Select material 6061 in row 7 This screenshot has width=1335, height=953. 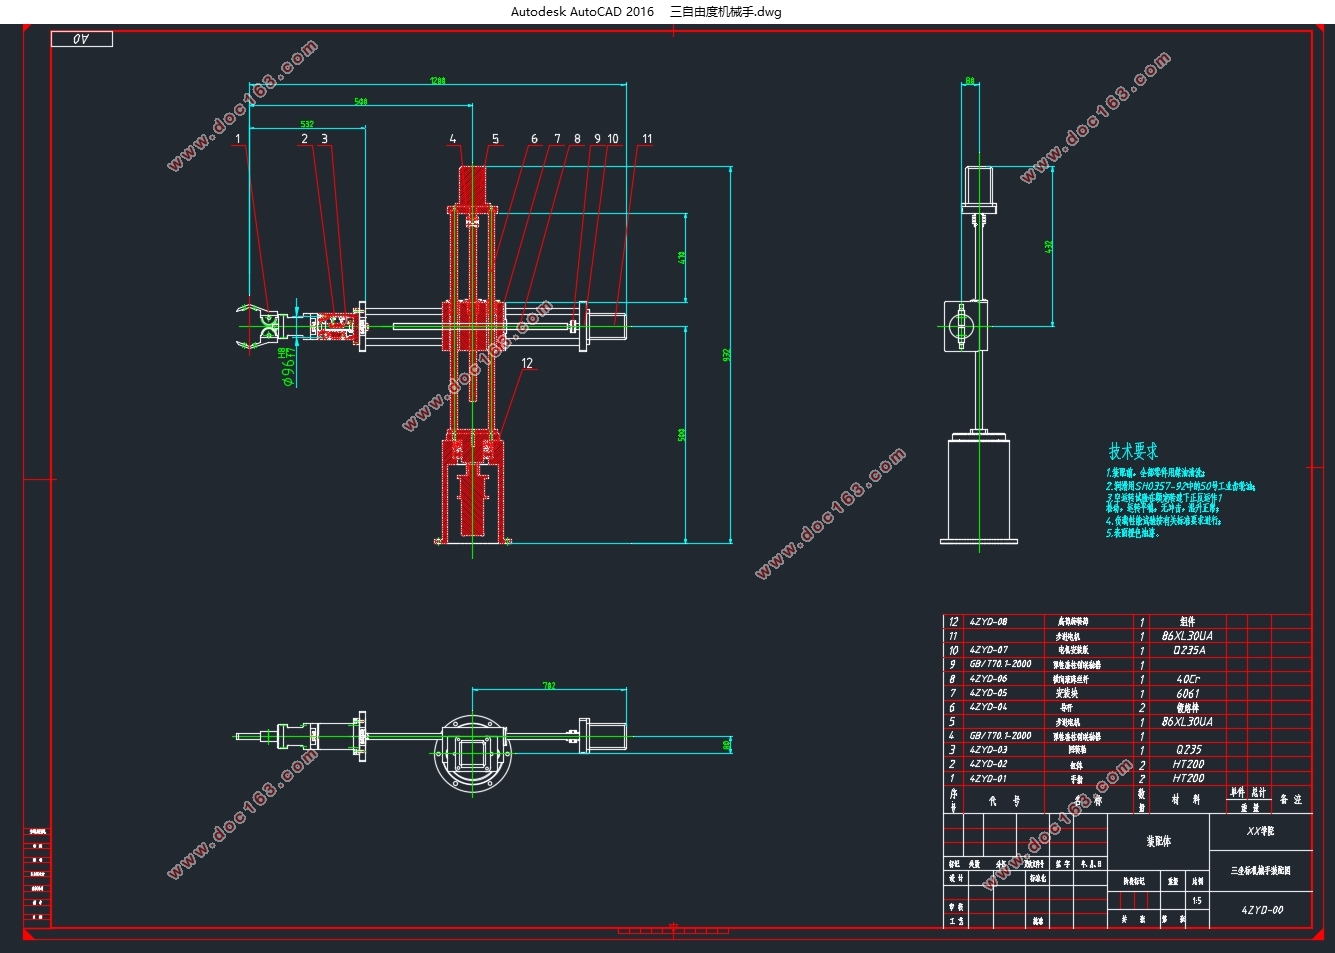(x=1188, y=693)
